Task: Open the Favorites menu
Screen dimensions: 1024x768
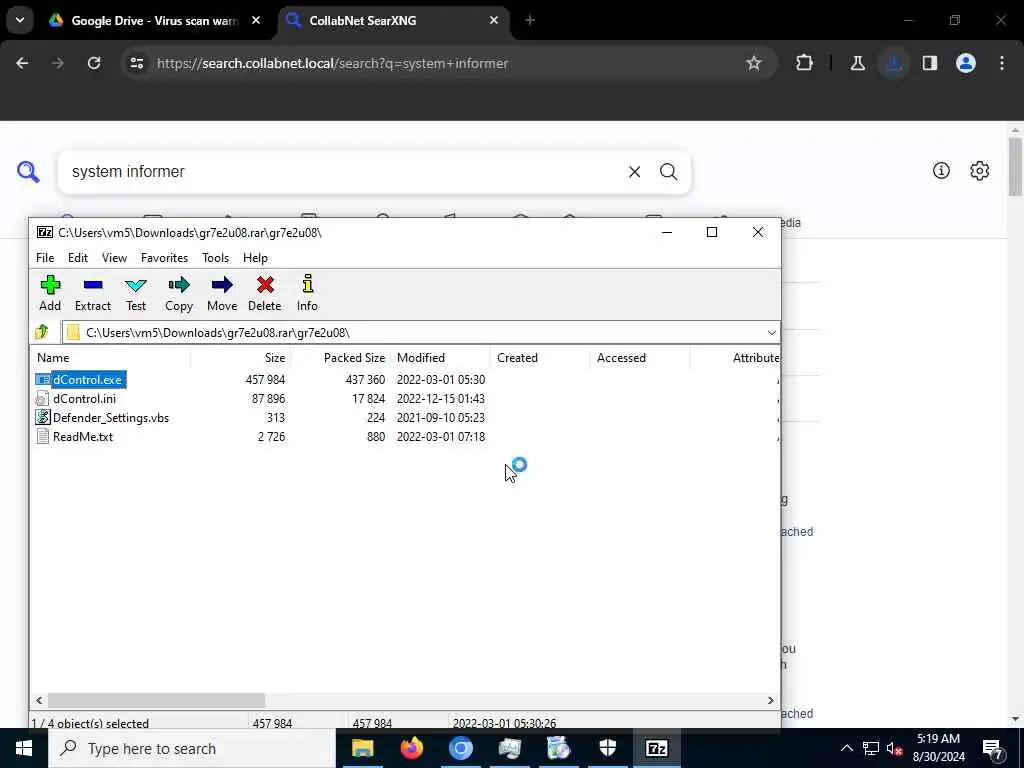Action: tap(165, 258)
